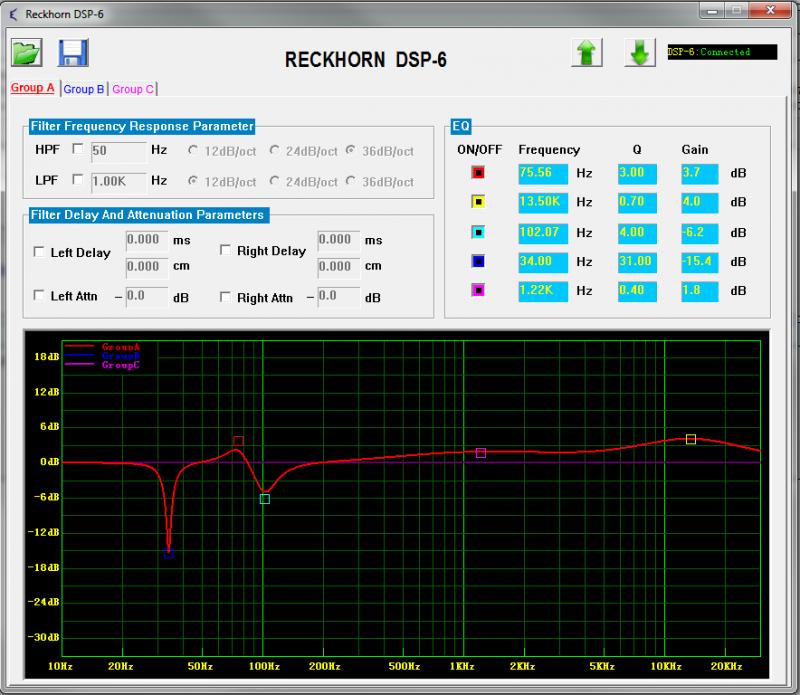Toggle the cyan EQ band on/off button

[x=478, y=232]
